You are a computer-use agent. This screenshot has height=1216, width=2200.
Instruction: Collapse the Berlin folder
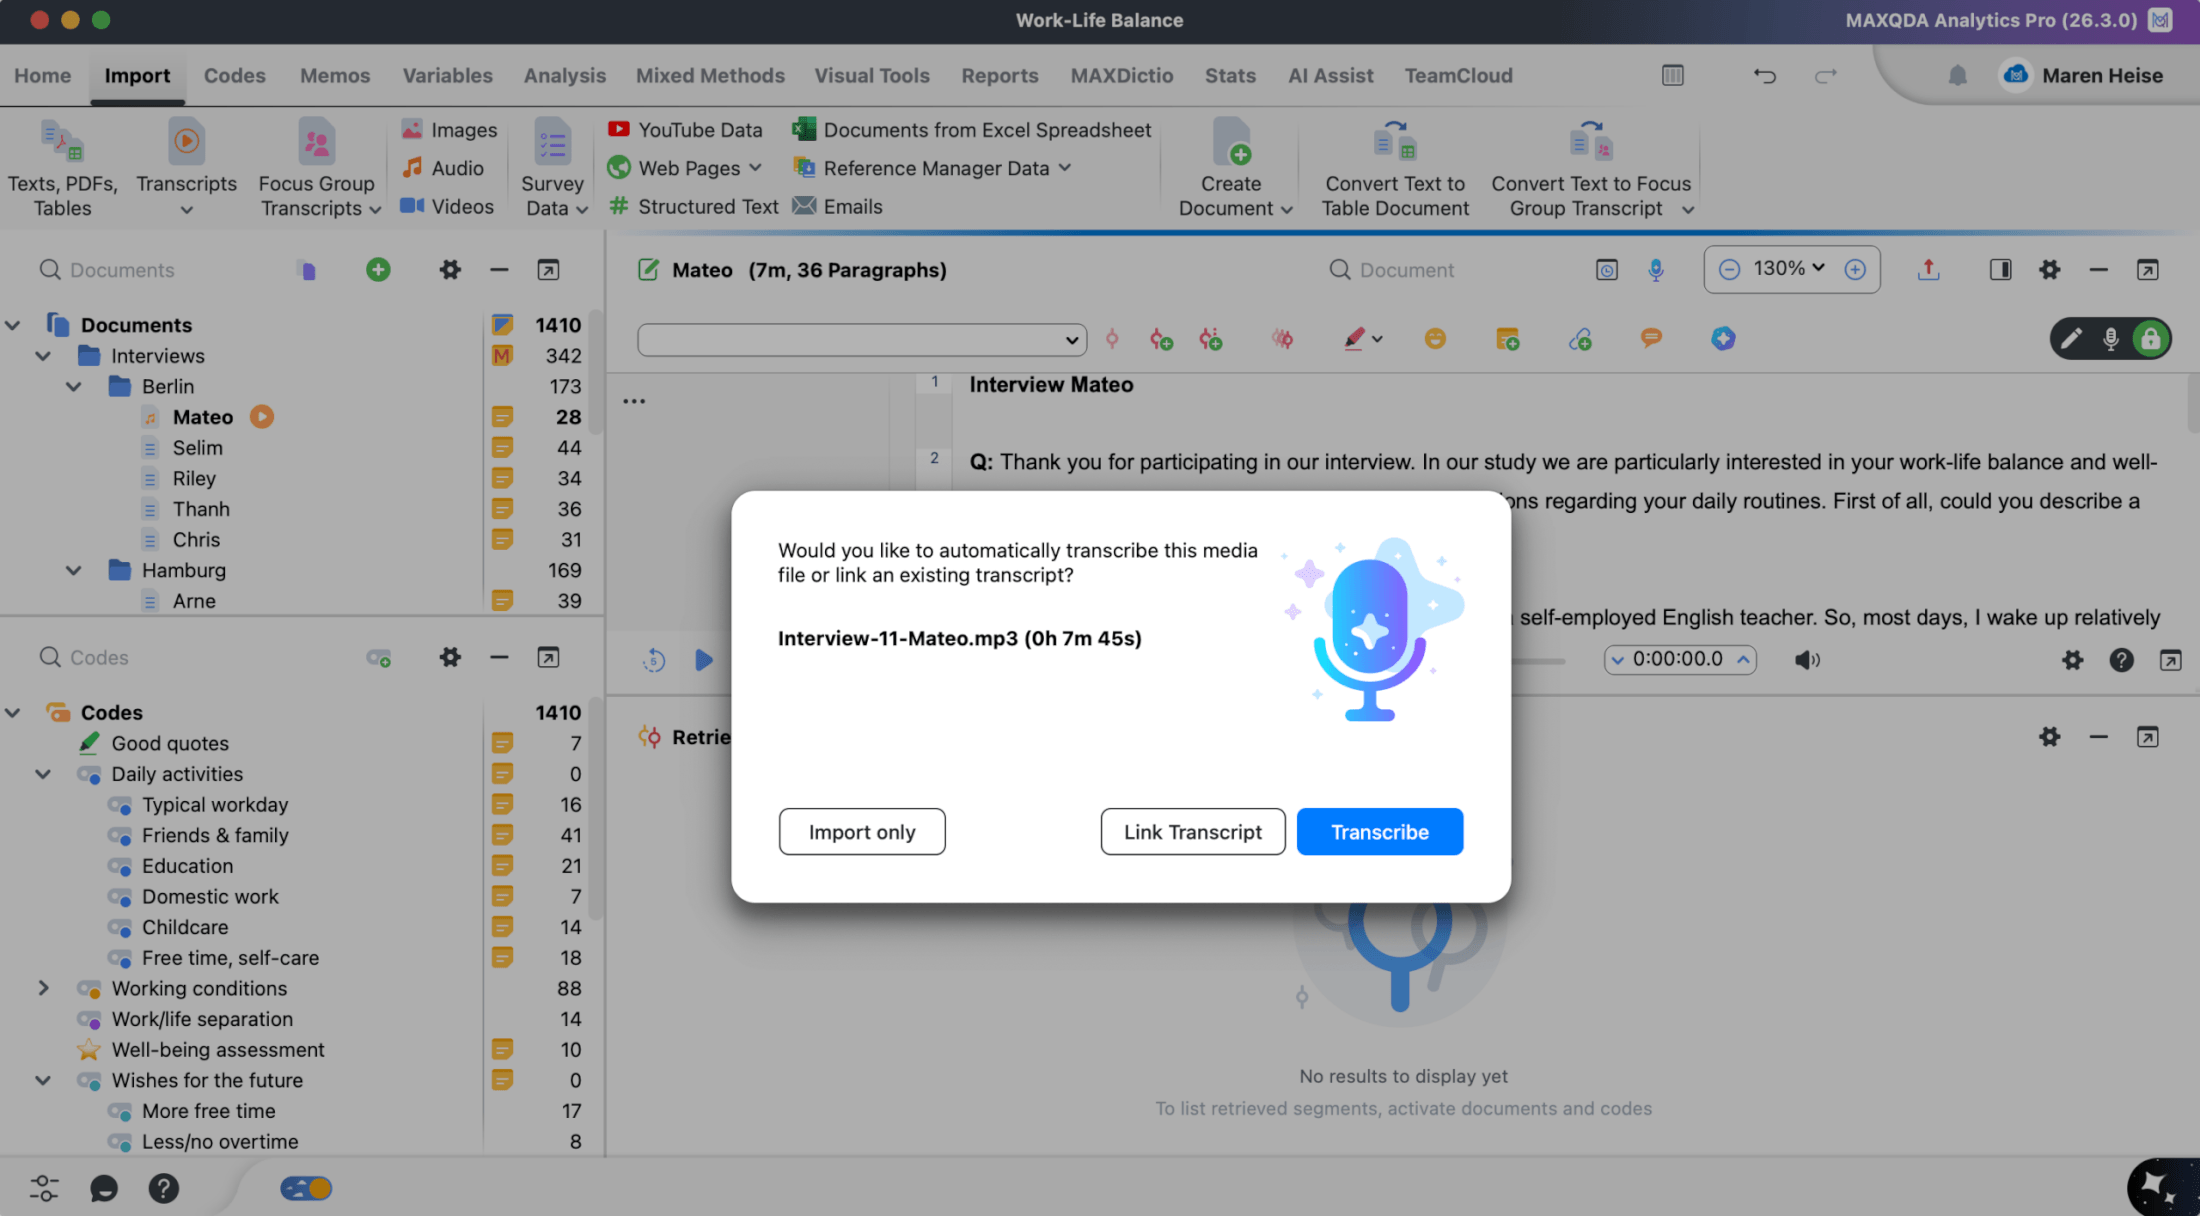(x=74, y=387)
